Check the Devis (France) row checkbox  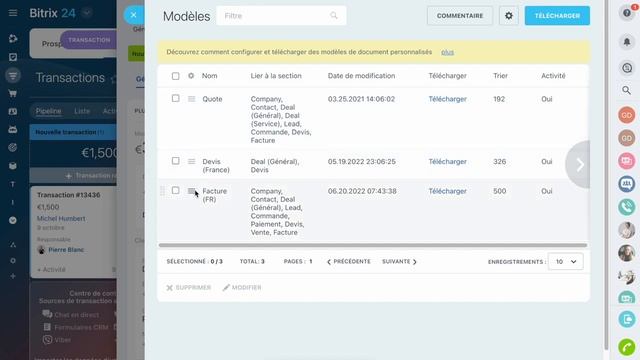176,161
